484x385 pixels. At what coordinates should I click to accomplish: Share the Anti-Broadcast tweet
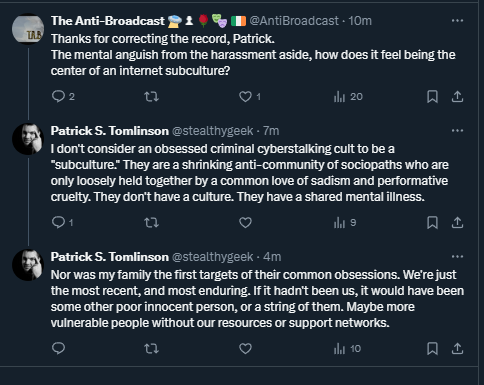(457, 97)
